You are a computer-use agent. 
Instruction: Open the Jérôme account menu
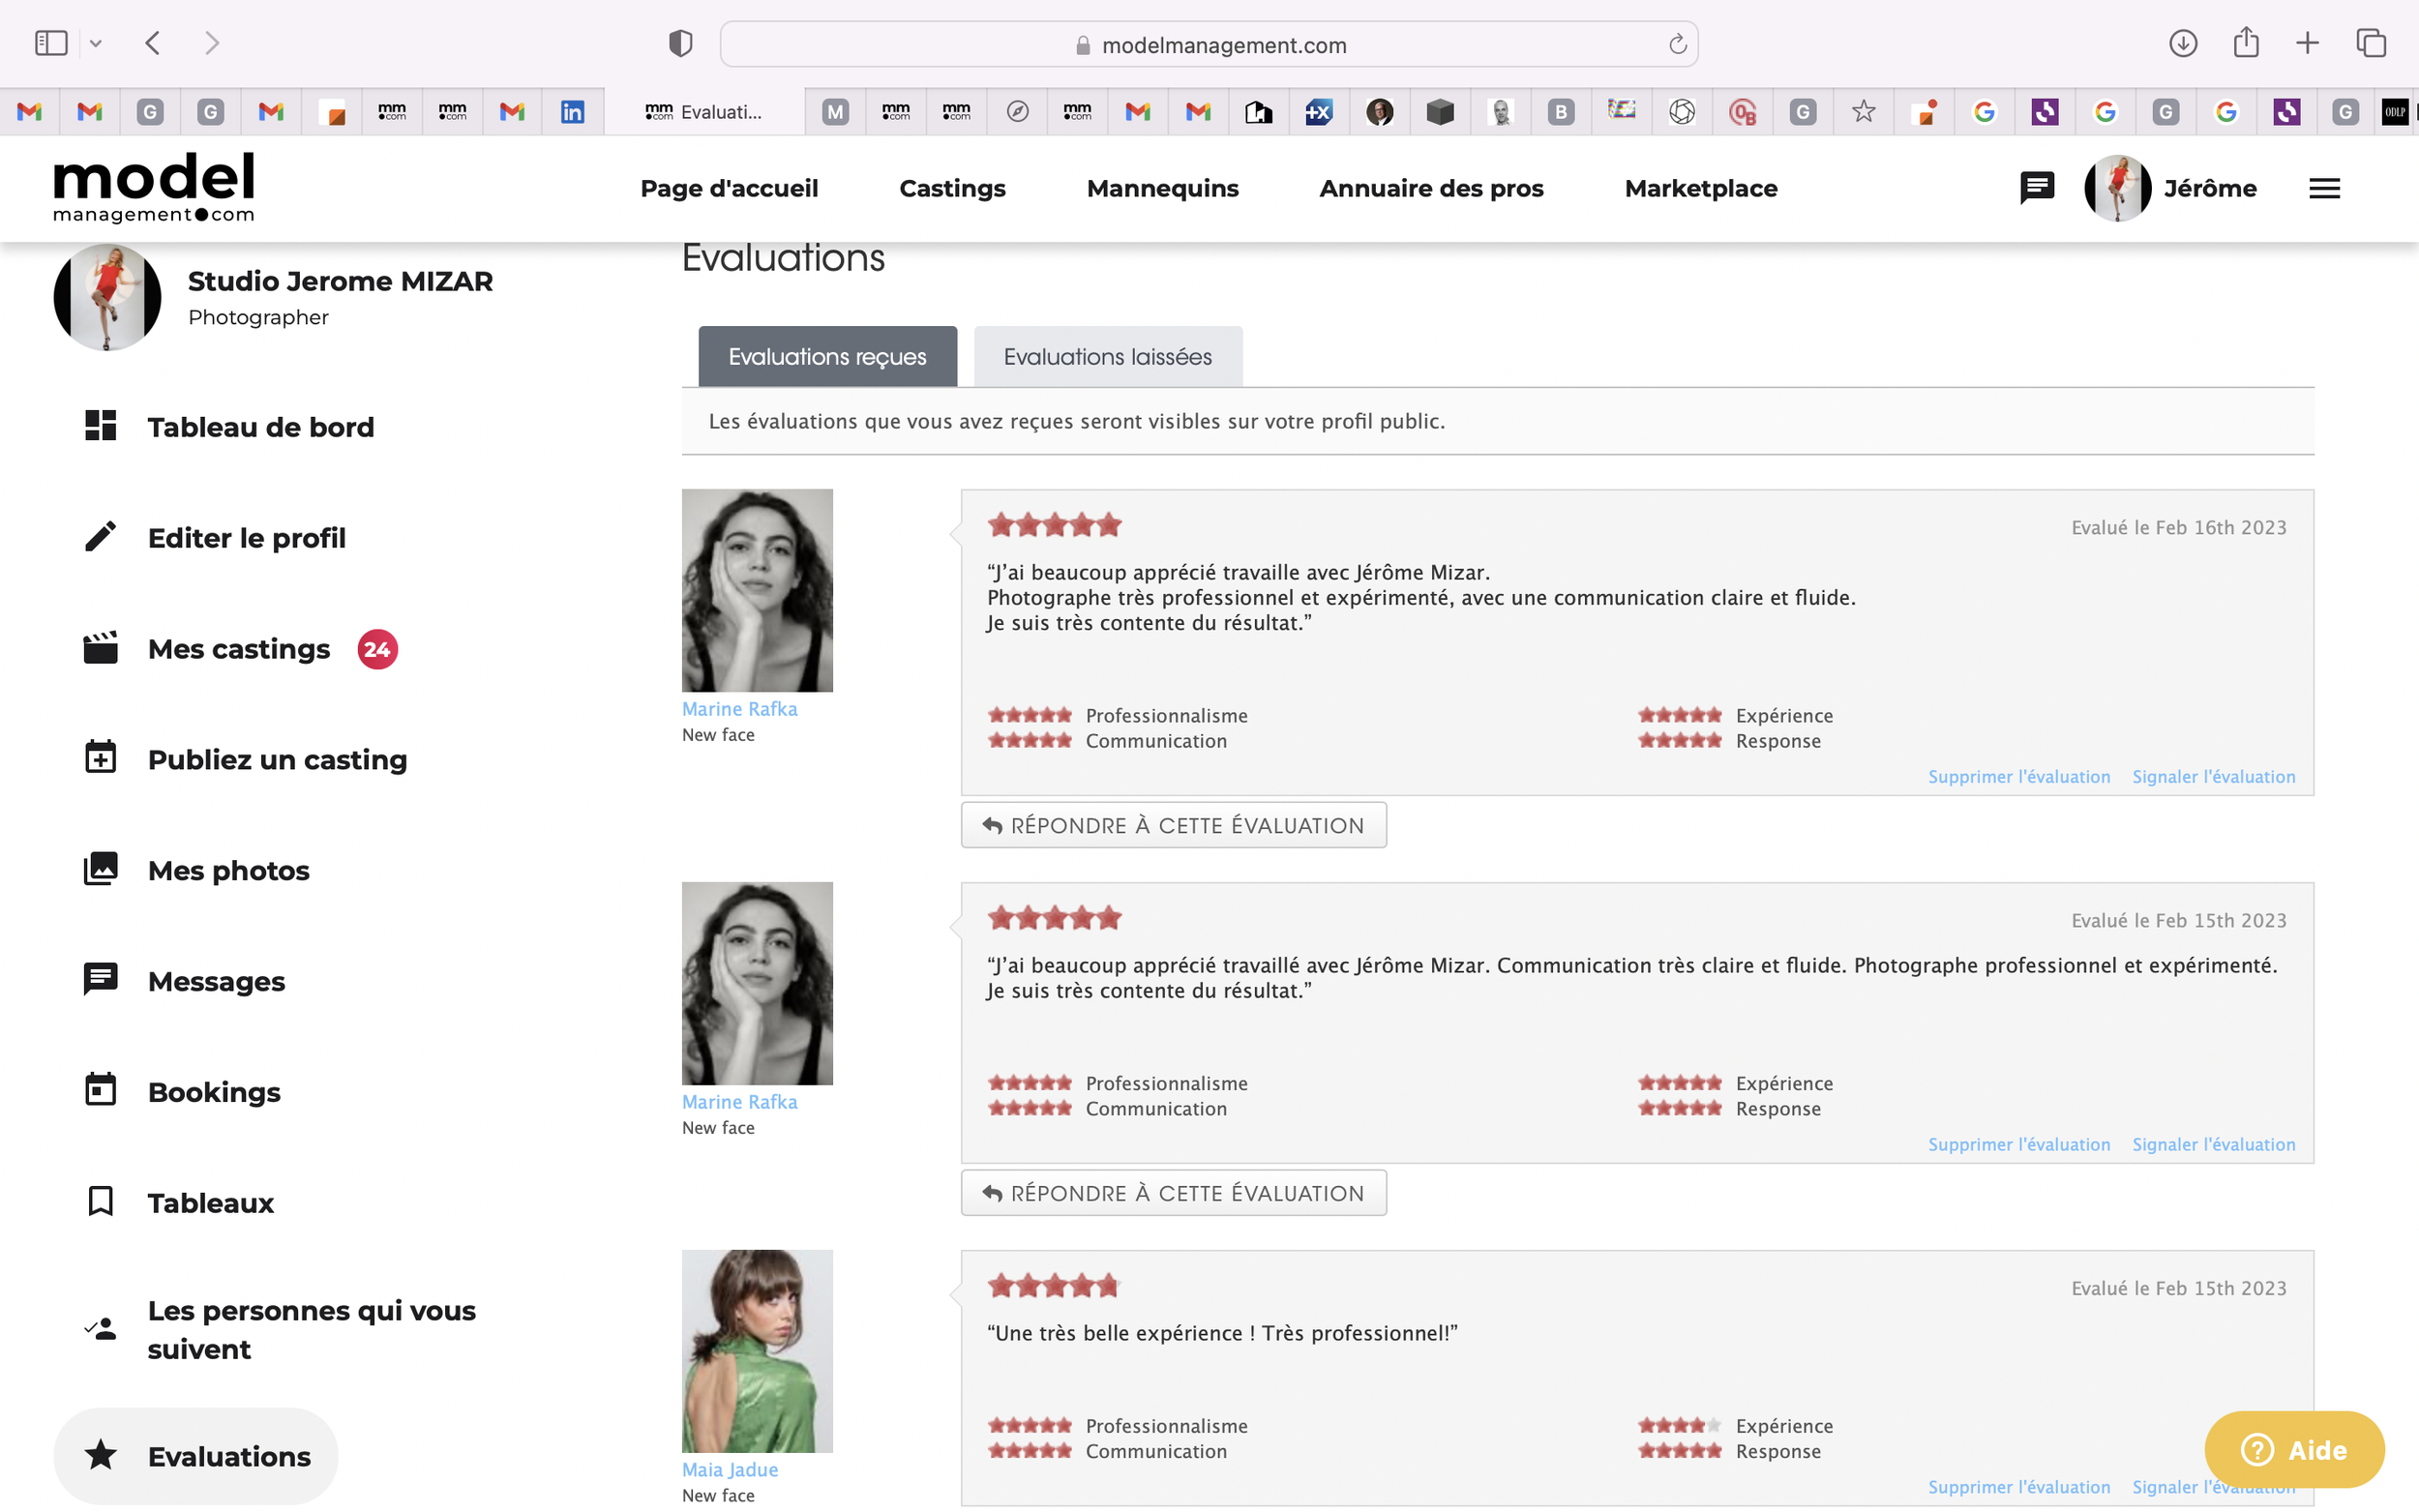(x=2208, y=188)
